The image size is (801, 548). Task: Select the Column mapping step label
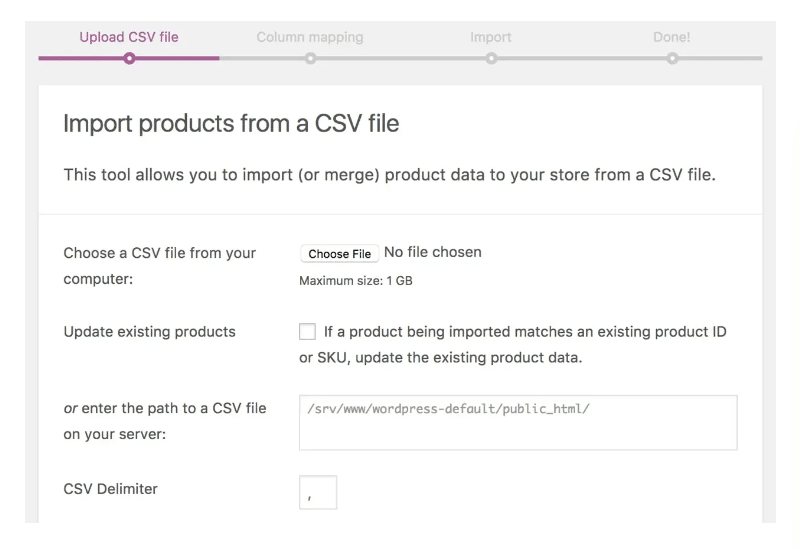[x=310, y=37]
